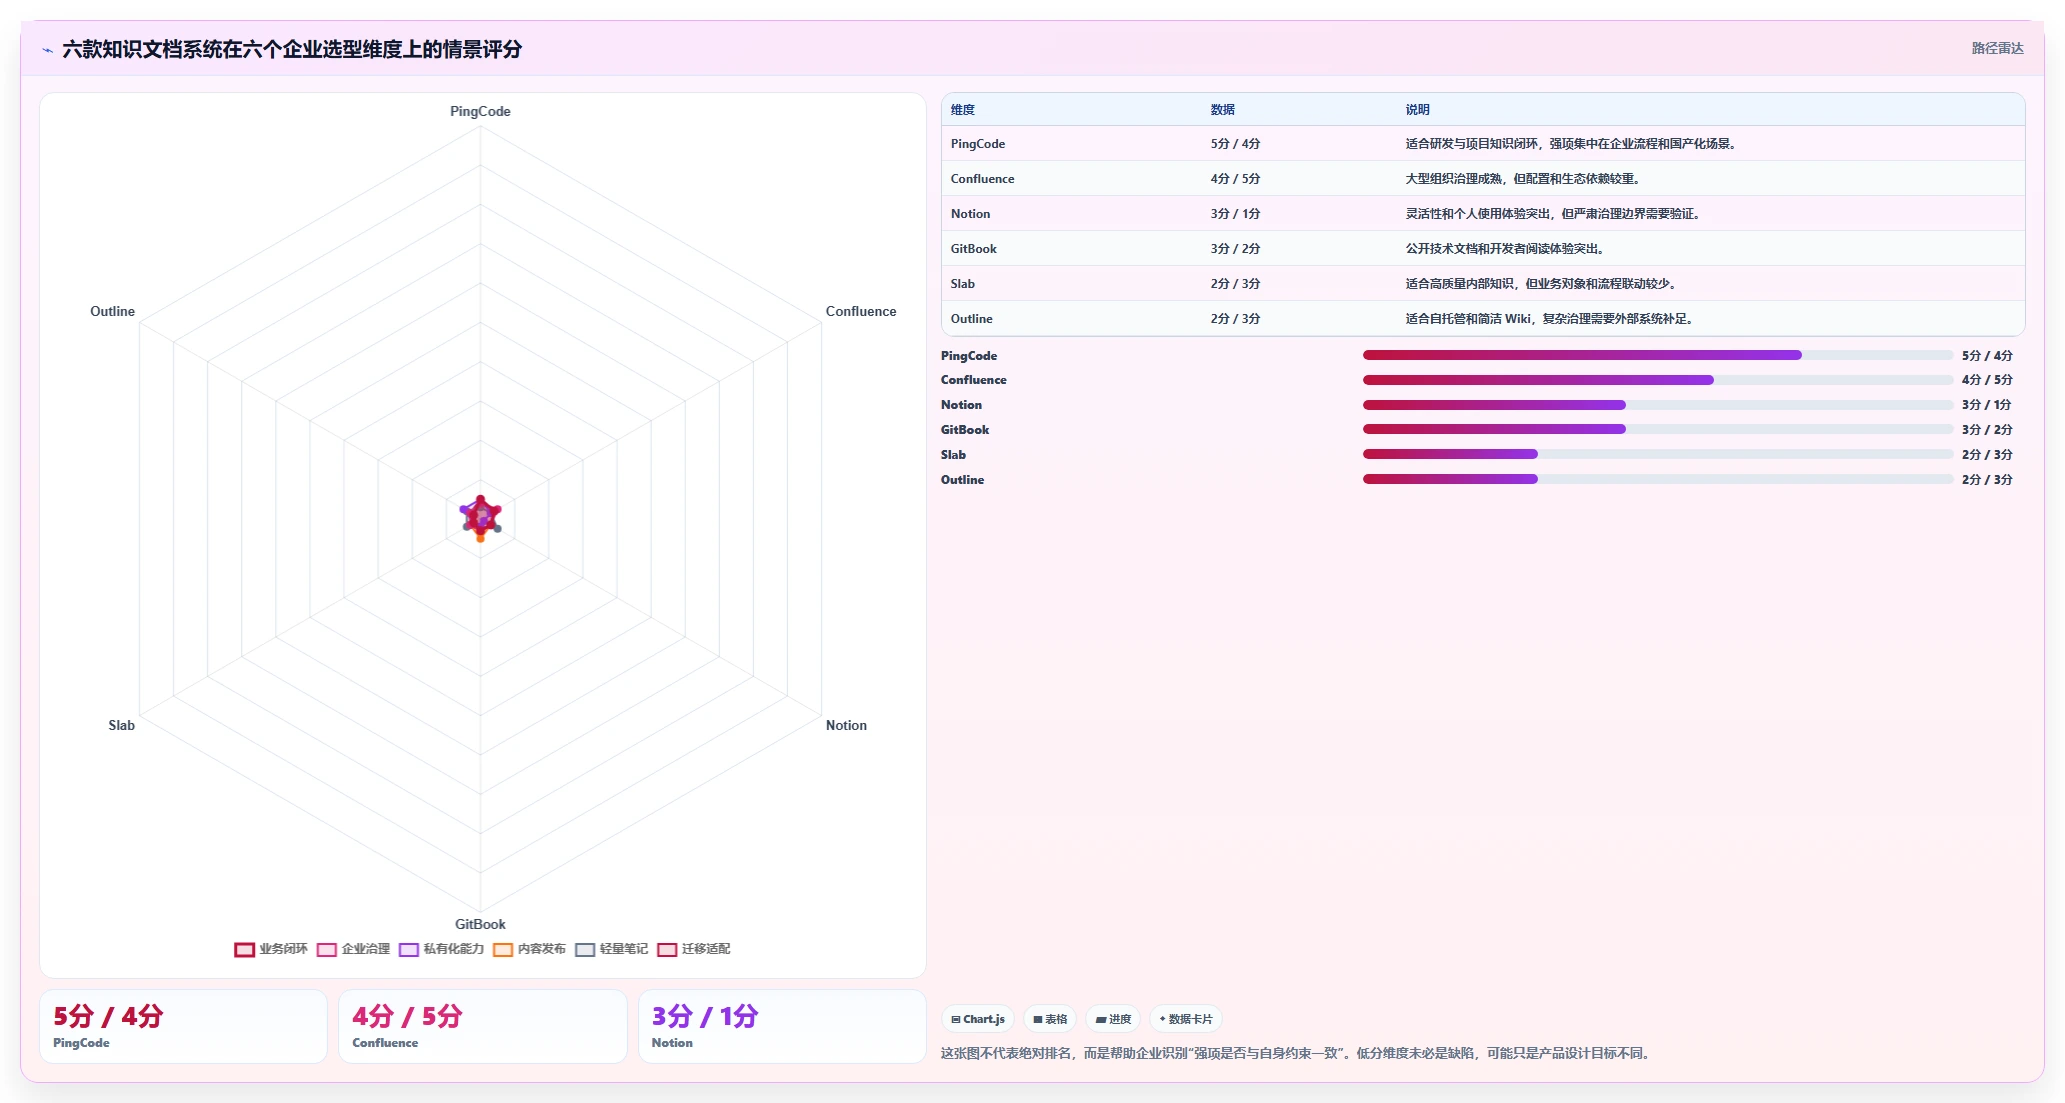The image size is (2065, 1103).
Task: Click the table score cell reading 4分 / 5分
Action: (x=1235, y=179)
